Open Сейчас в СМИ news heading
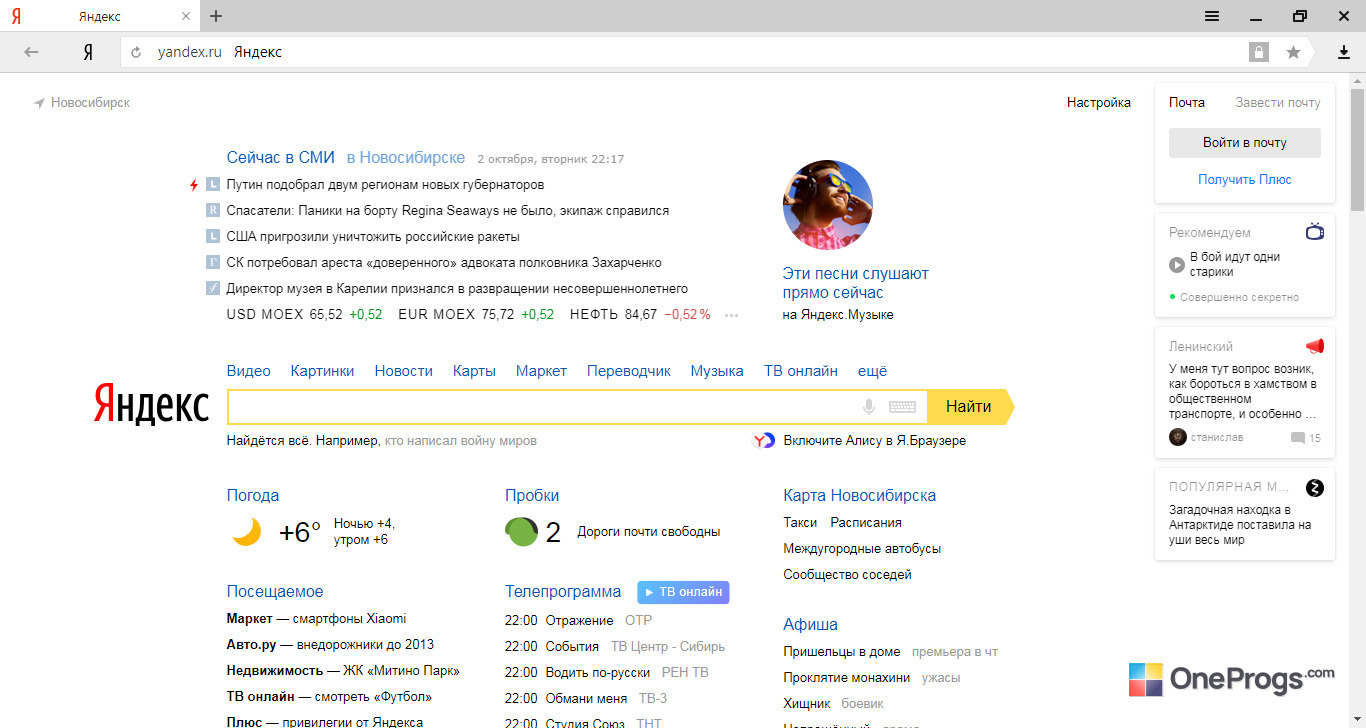Image resolution: width=1366 pixels, height=728 pixels. pos(281,158)
